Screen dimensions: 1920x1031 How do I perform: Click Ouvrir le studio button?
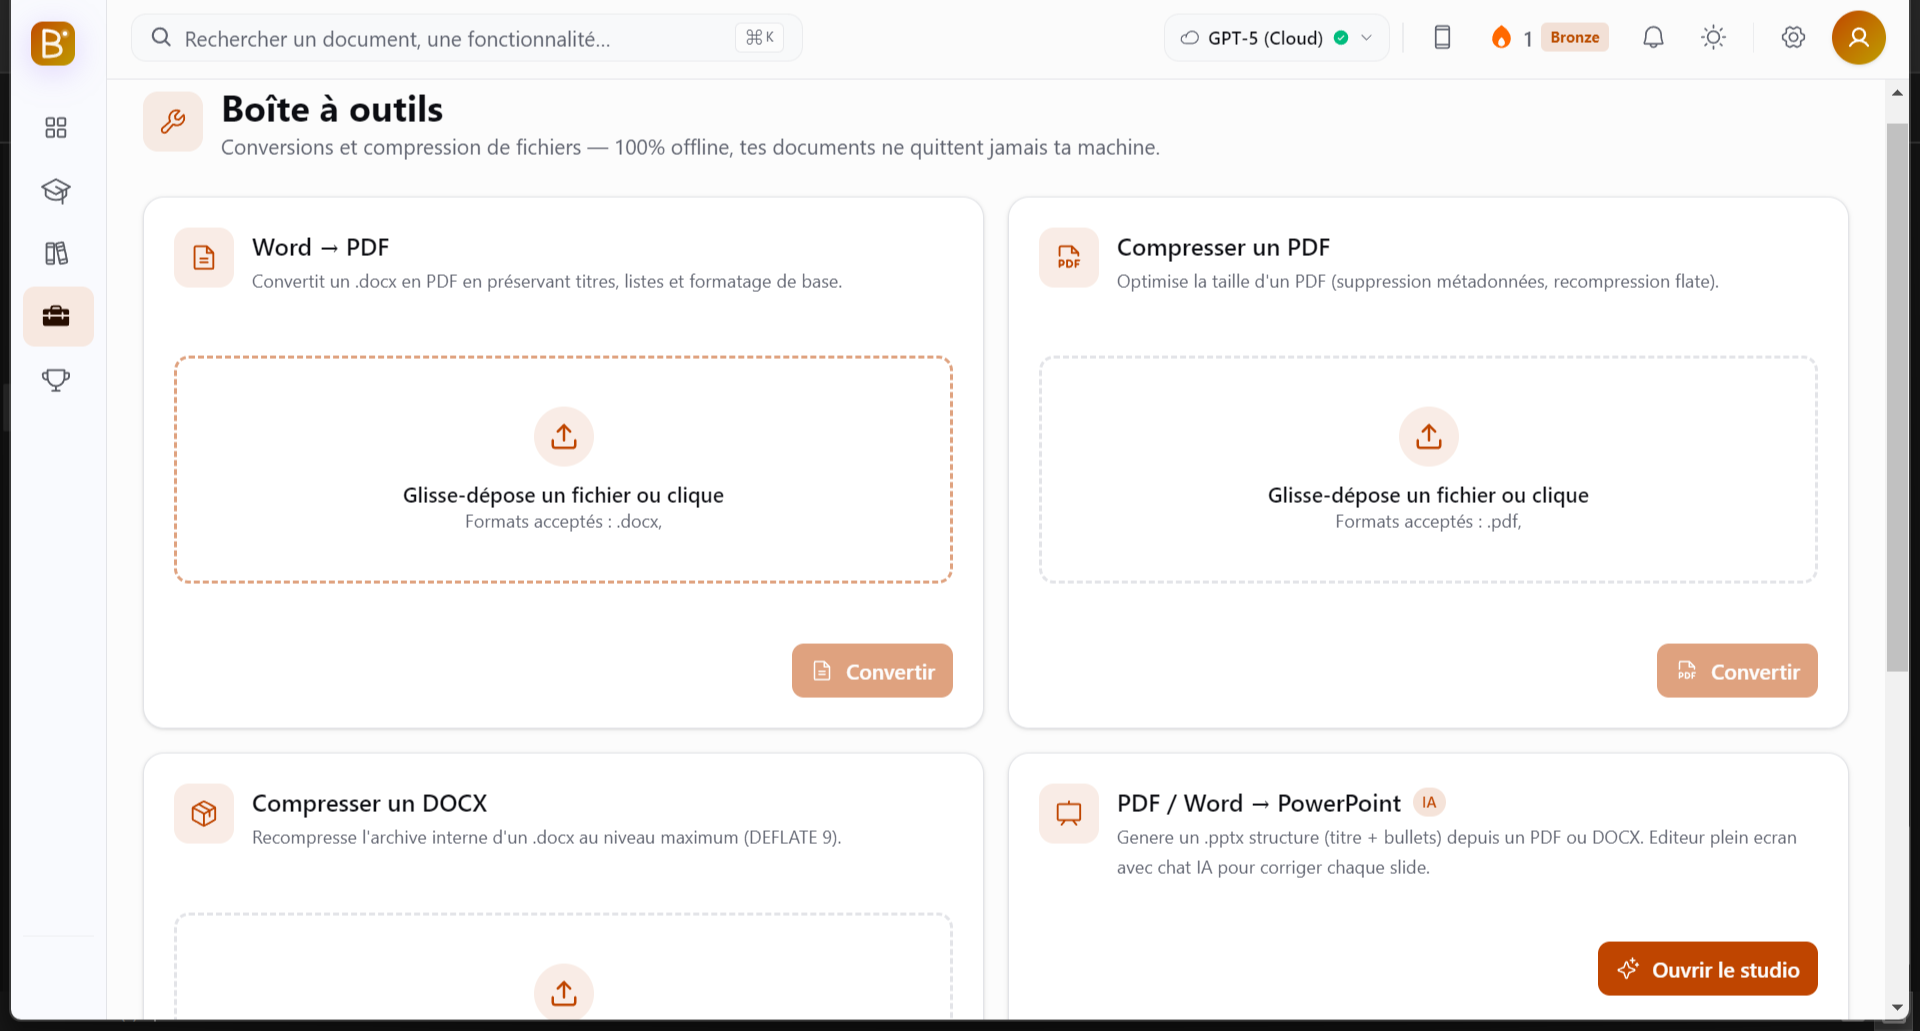1707,969
